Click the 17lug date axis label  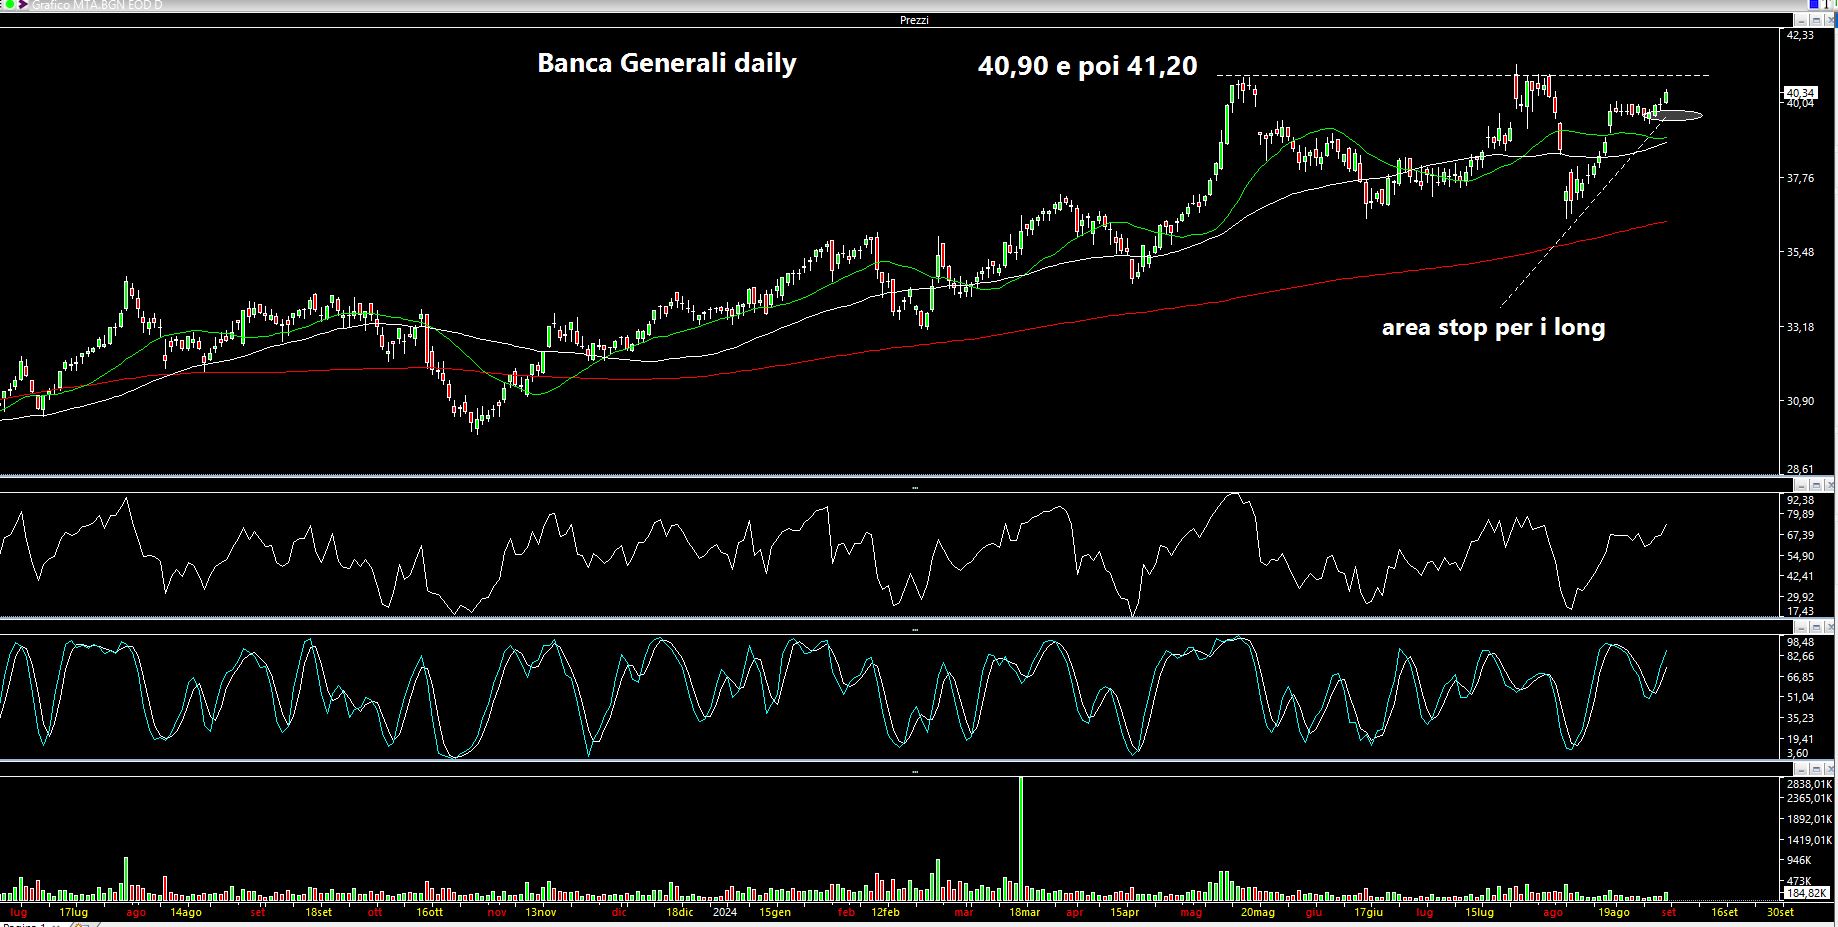73,912
